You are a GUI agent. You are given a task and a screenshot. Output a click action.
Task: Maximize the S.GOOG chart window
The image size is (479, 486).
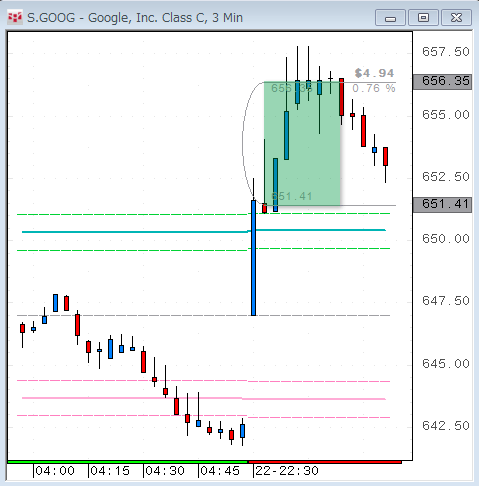423,18
